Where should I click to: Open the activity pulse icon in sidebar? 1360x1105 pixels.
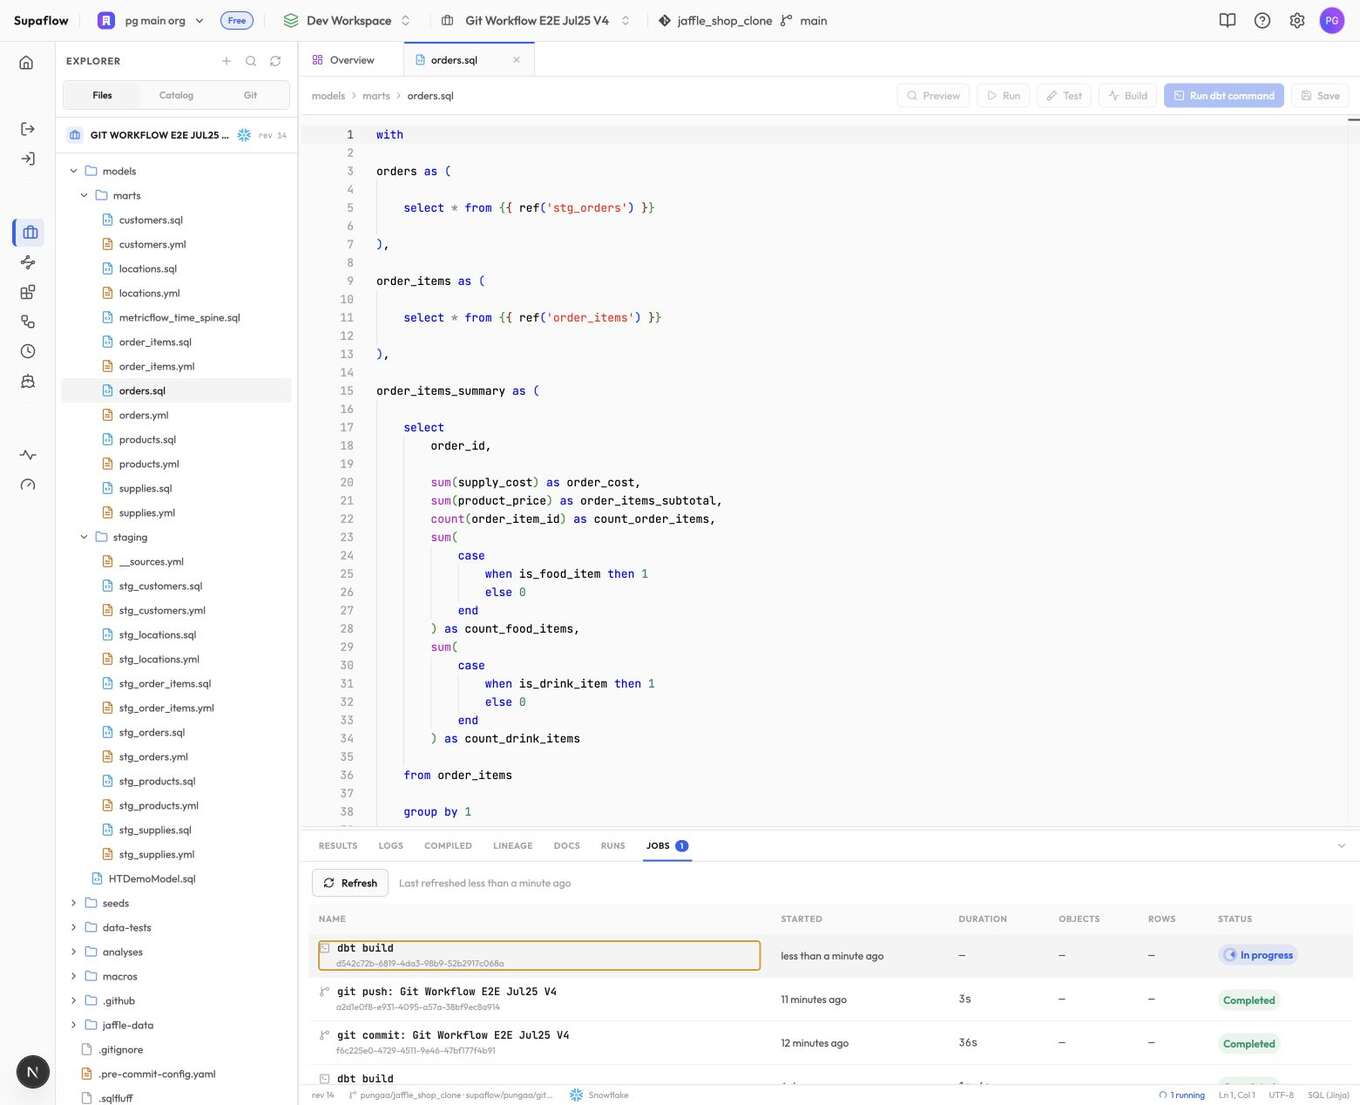tap(28, 455)
